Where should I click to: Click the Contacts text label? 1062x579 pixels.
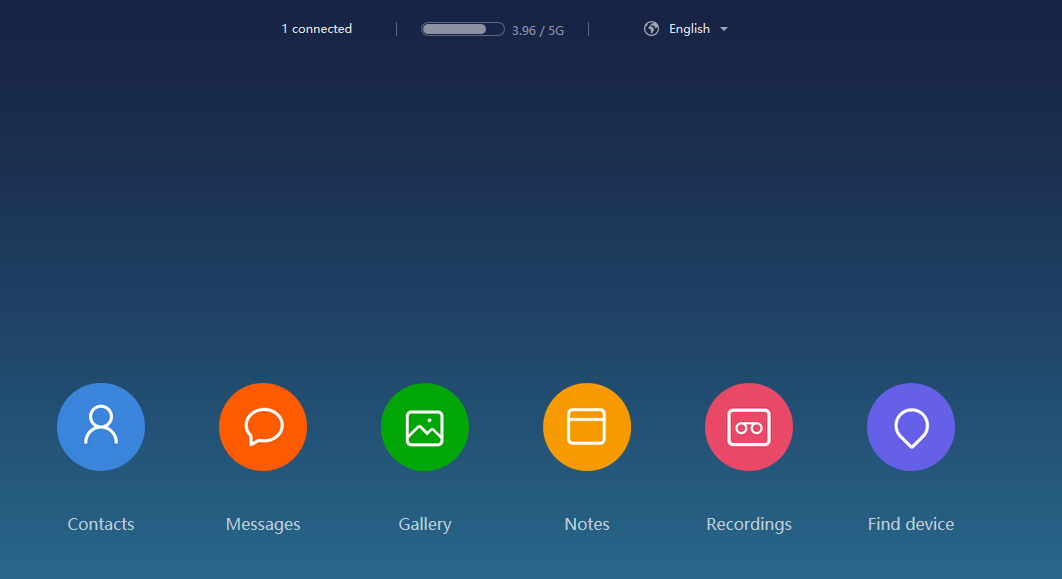click(101, 524)
